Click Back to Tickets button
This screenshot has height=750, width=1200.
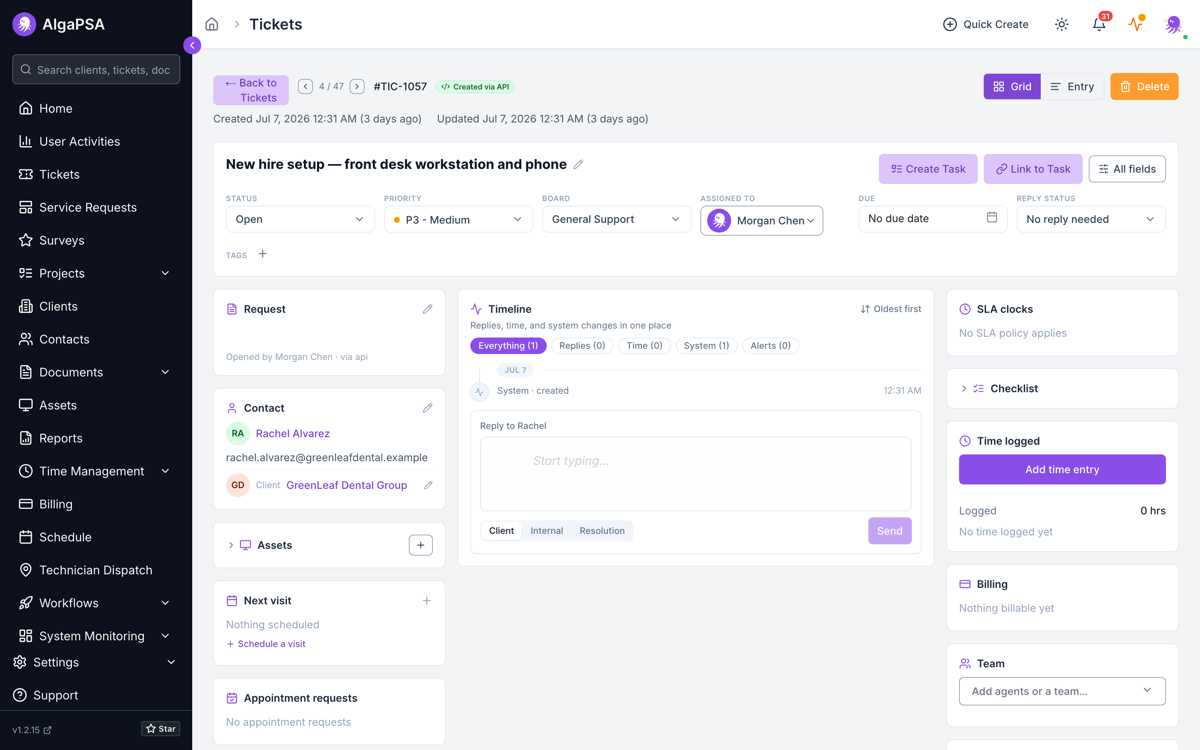[x=251, y=90]
